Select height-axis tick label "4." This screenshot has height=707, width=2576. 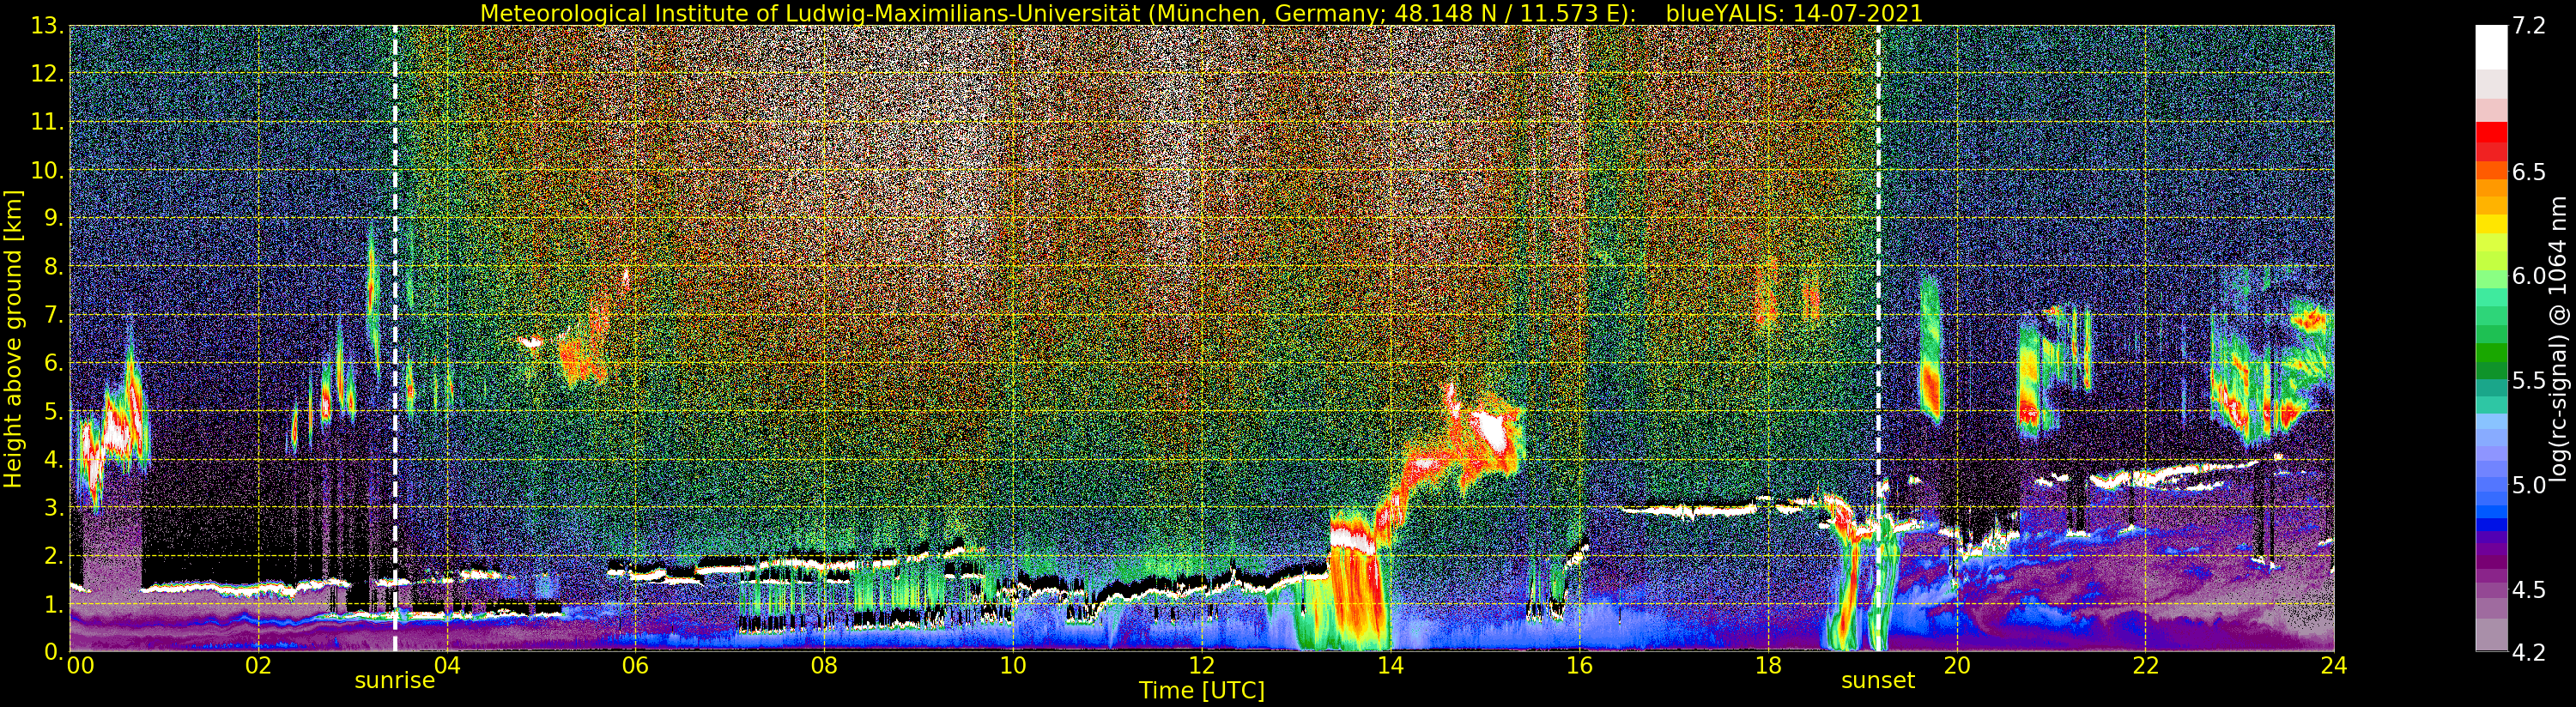53,460
